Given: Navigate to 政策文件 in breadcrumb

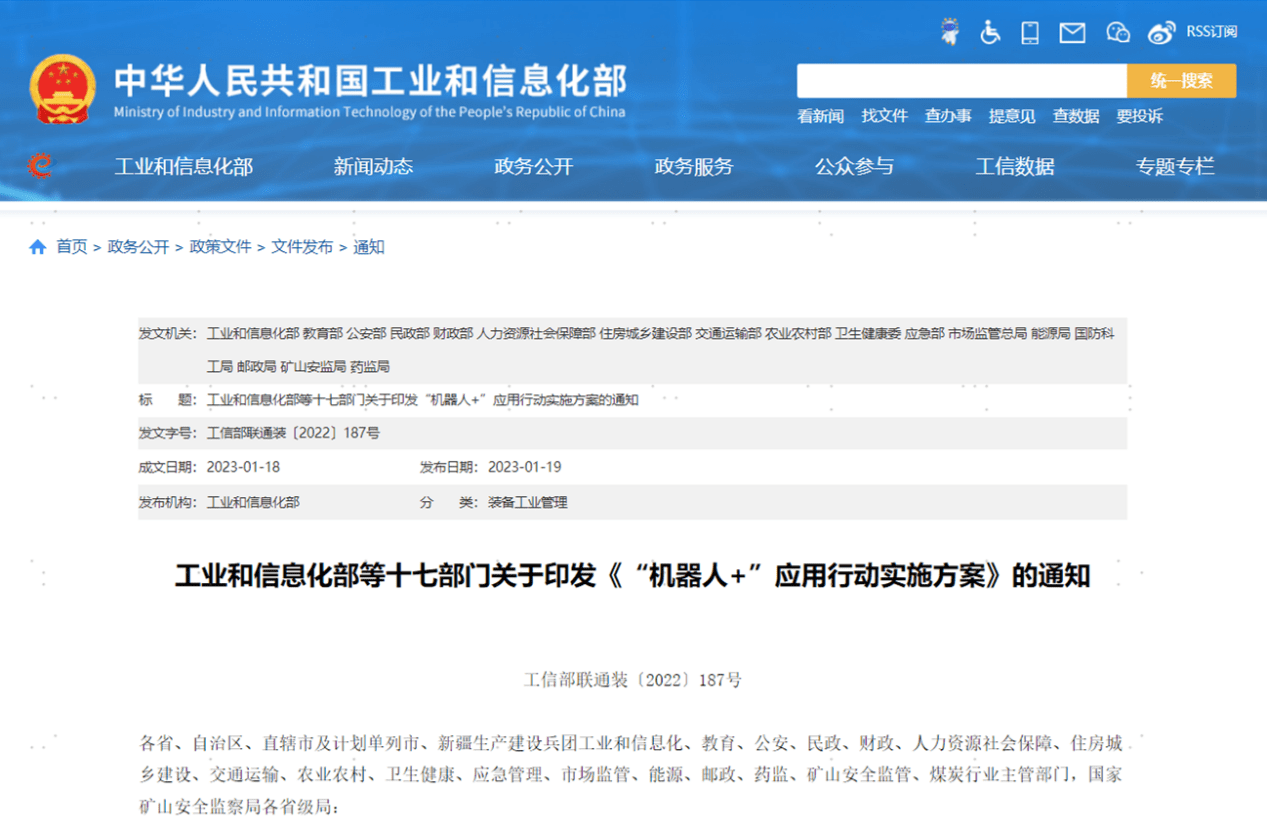Looking at the screenshot, I should [x=220, y=247].
